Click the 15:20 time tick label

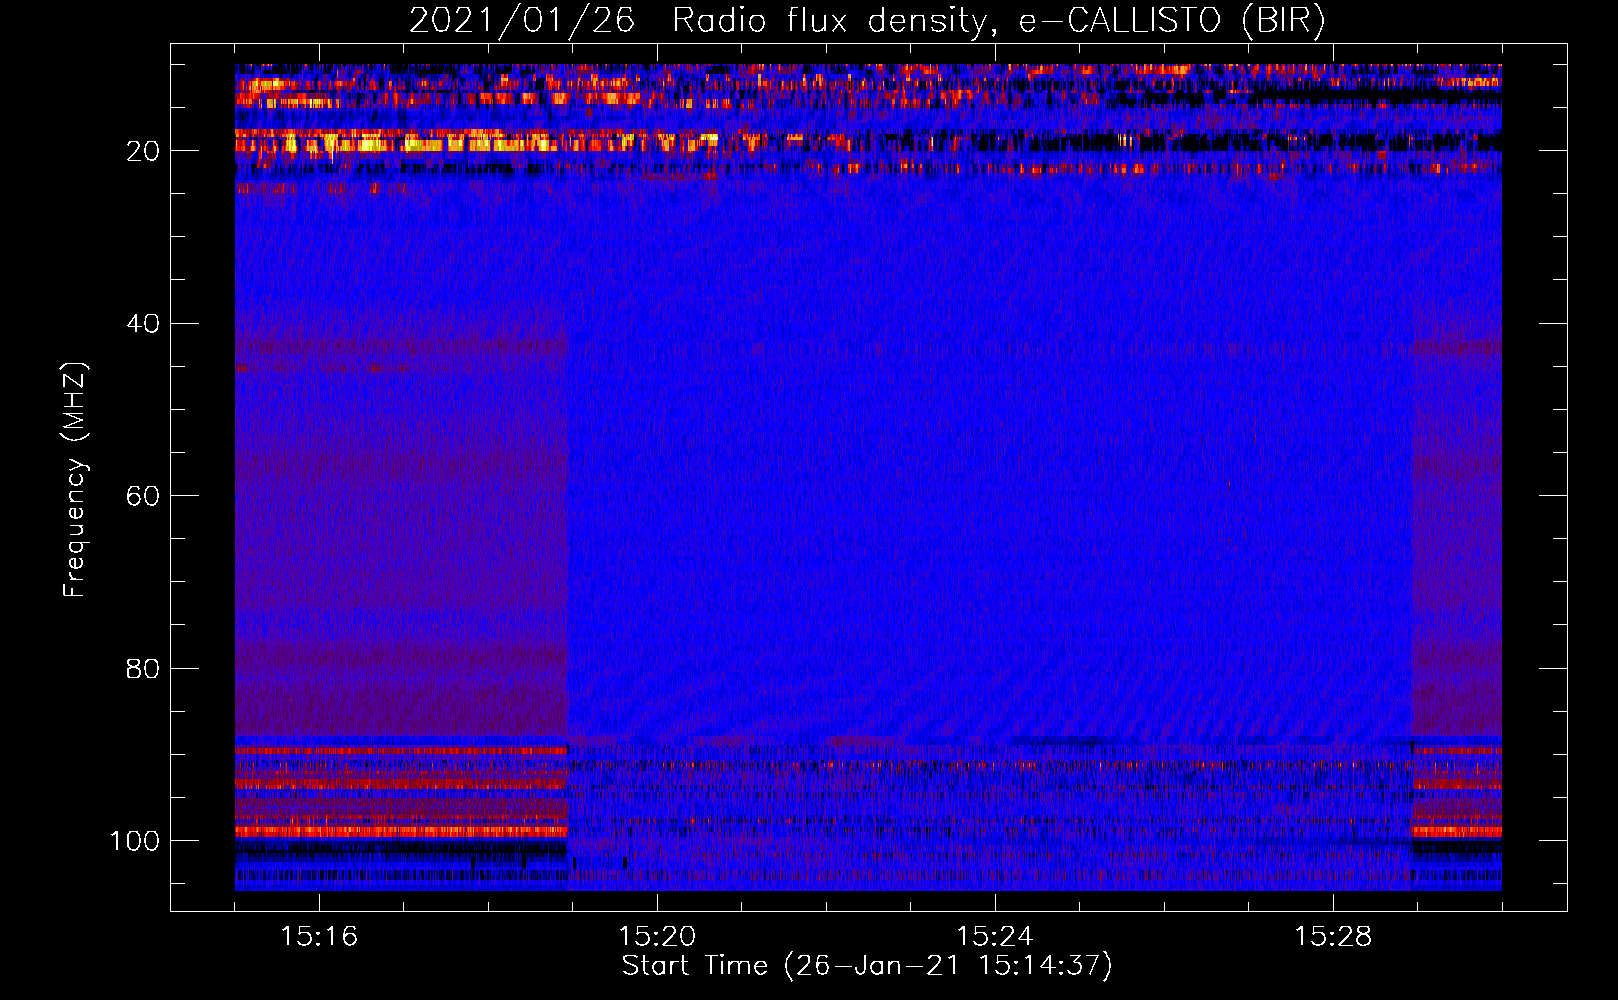pyautogui.click(x=657, y=937)
